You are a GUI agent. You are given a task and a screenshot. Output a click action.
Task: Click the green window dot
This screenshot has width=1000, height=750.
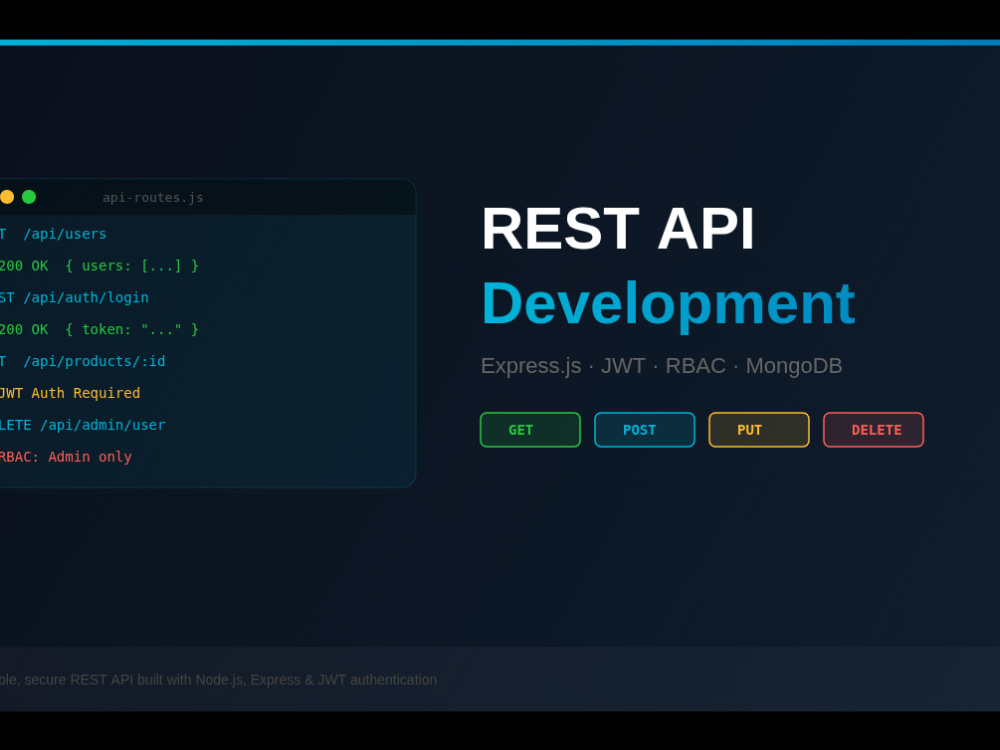tap(29, 197)
